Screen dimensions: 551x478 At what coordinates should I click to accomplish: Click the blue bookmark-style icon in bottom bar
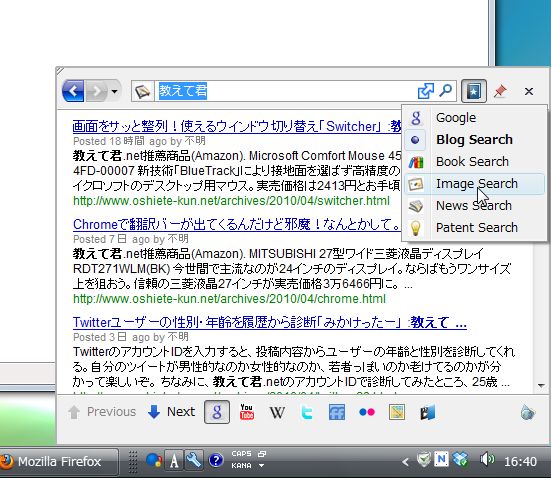coord(427,412)
